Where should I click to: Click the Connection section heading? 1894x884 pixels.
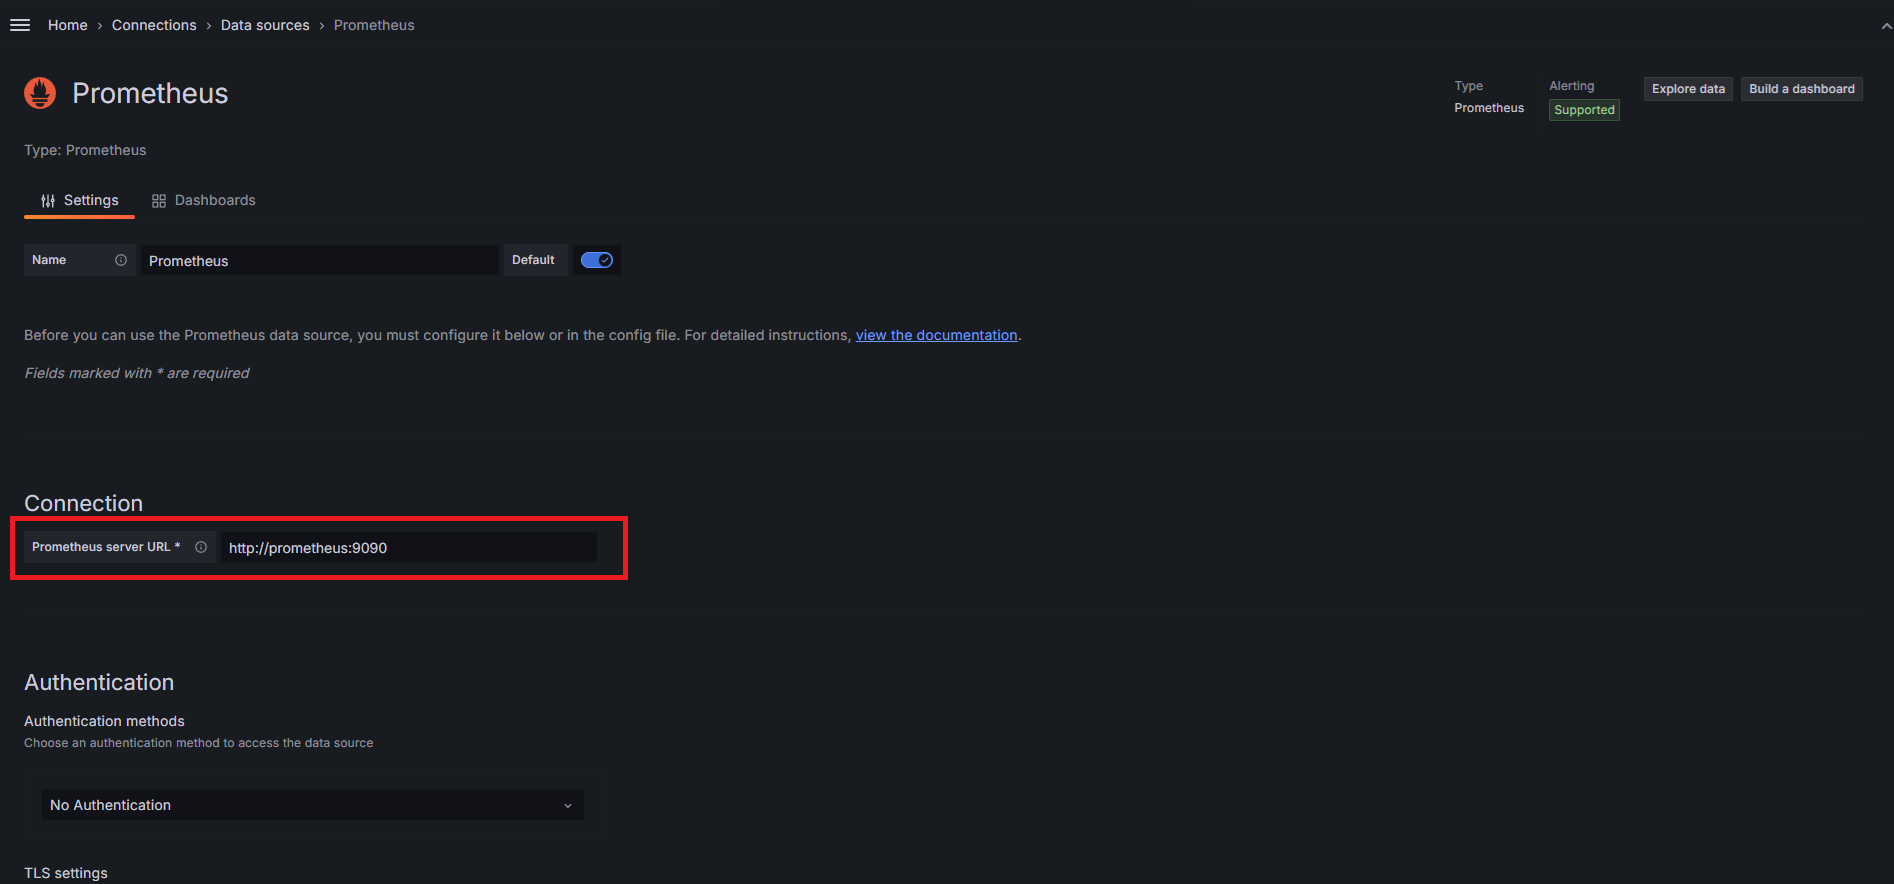pos(83,503)
